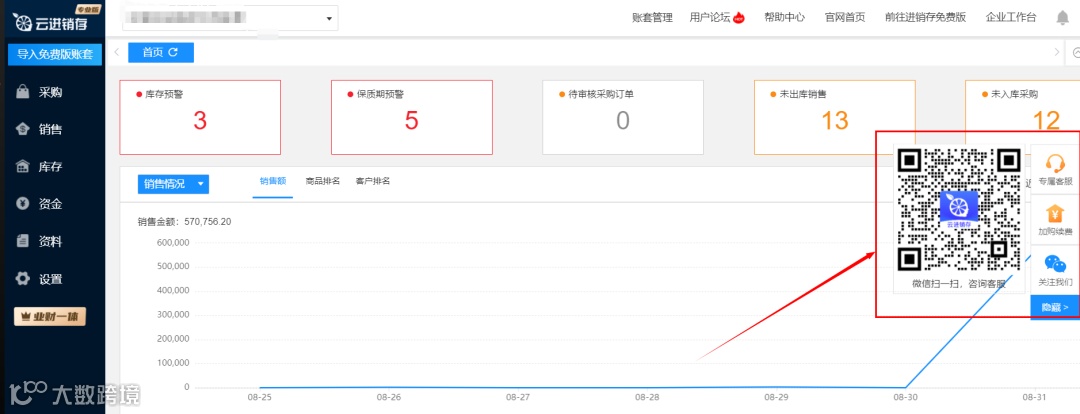Switch to 商品排名 tab
This screenshot has height=414, width=1080.
click(322, 181)
